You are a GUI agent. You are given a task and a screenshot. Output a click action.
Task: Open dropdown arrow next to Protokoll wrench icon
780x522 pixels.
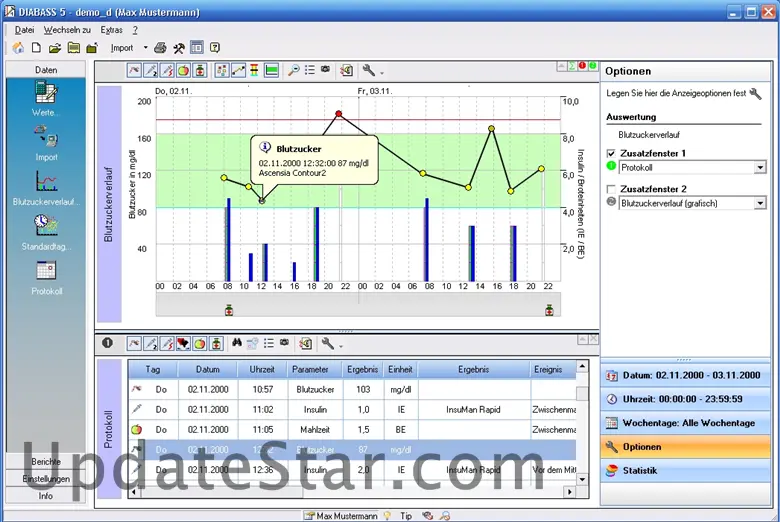coord(341,345)
